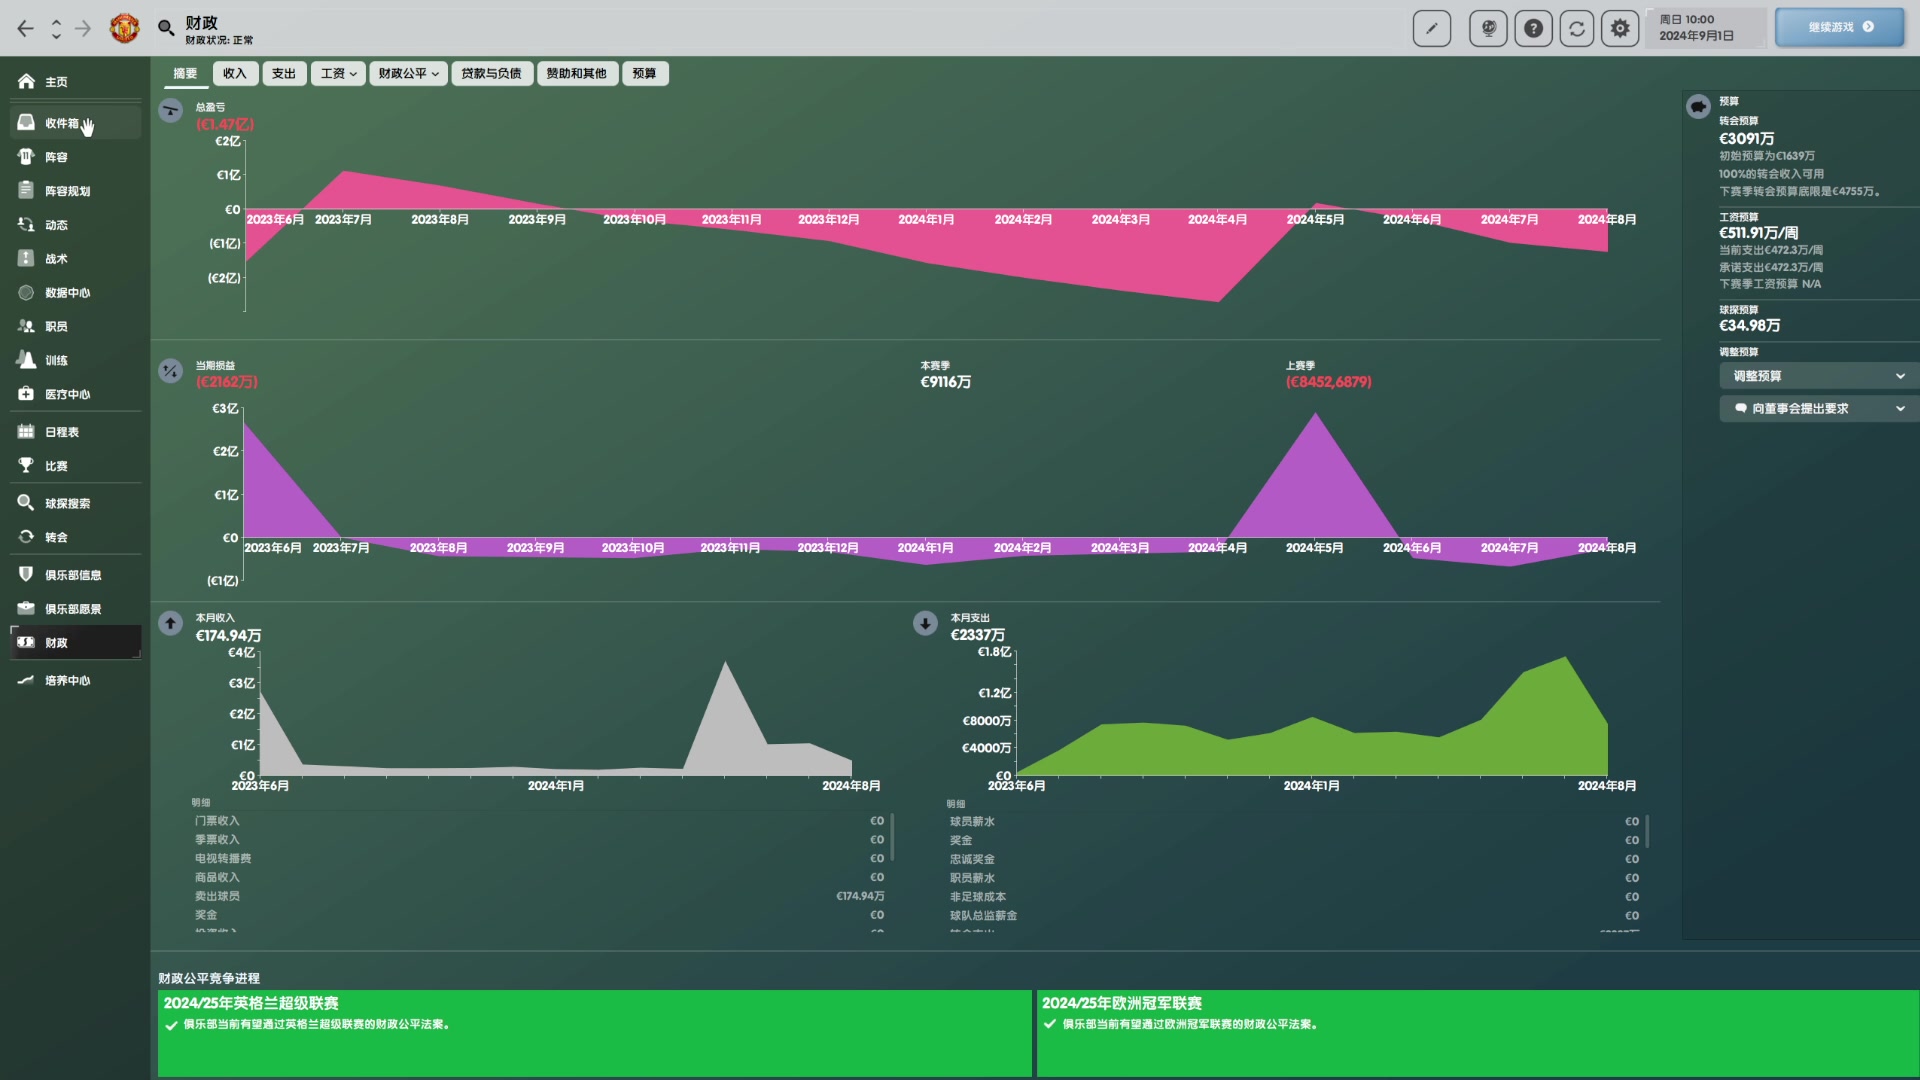The image size is (1920, 1080).
Task: Click the 2024/25年英格兰超级联赛 green panel
Action: point(594,1032)
